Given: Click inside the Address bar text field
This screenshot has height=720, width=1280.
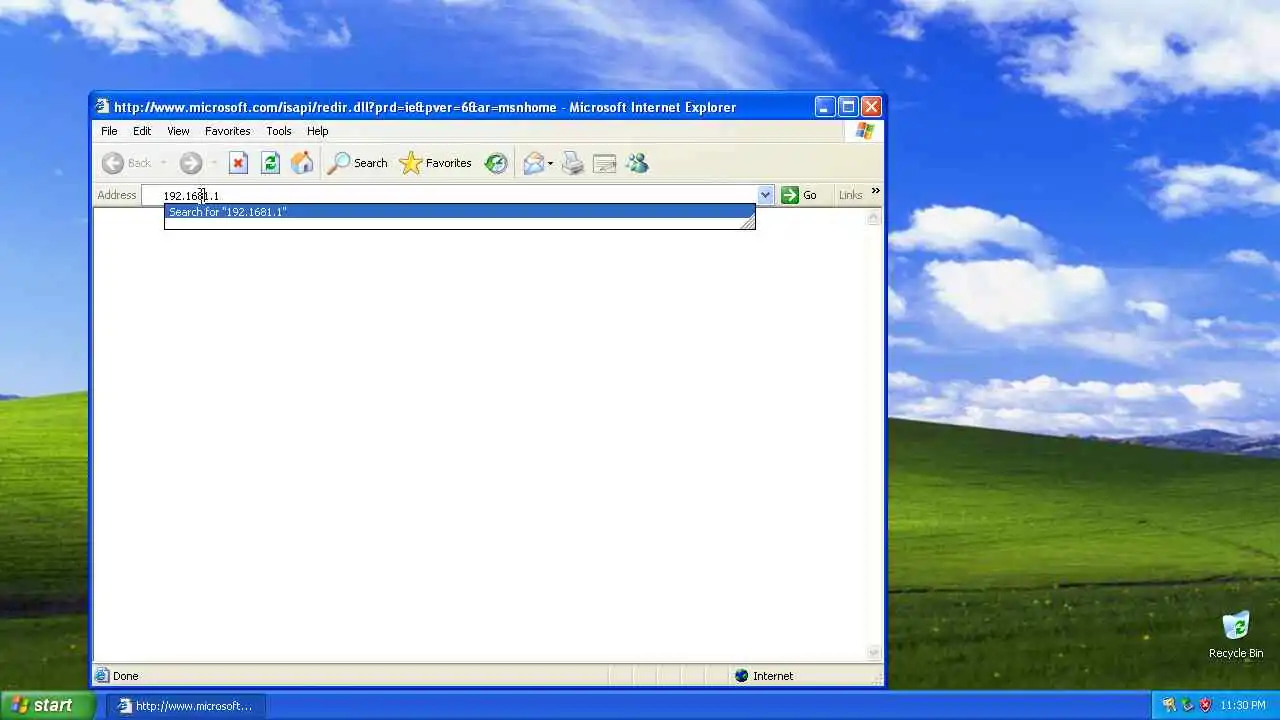Looking at the screenshot, I should click(x=450, y=195).
